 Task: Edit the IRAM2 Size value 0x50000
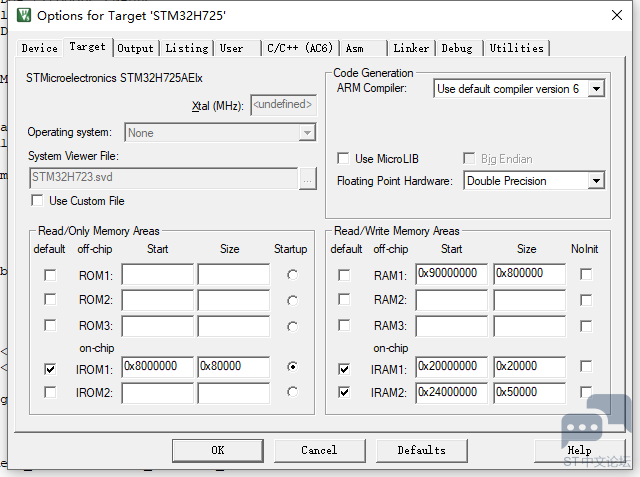[529, 393]
